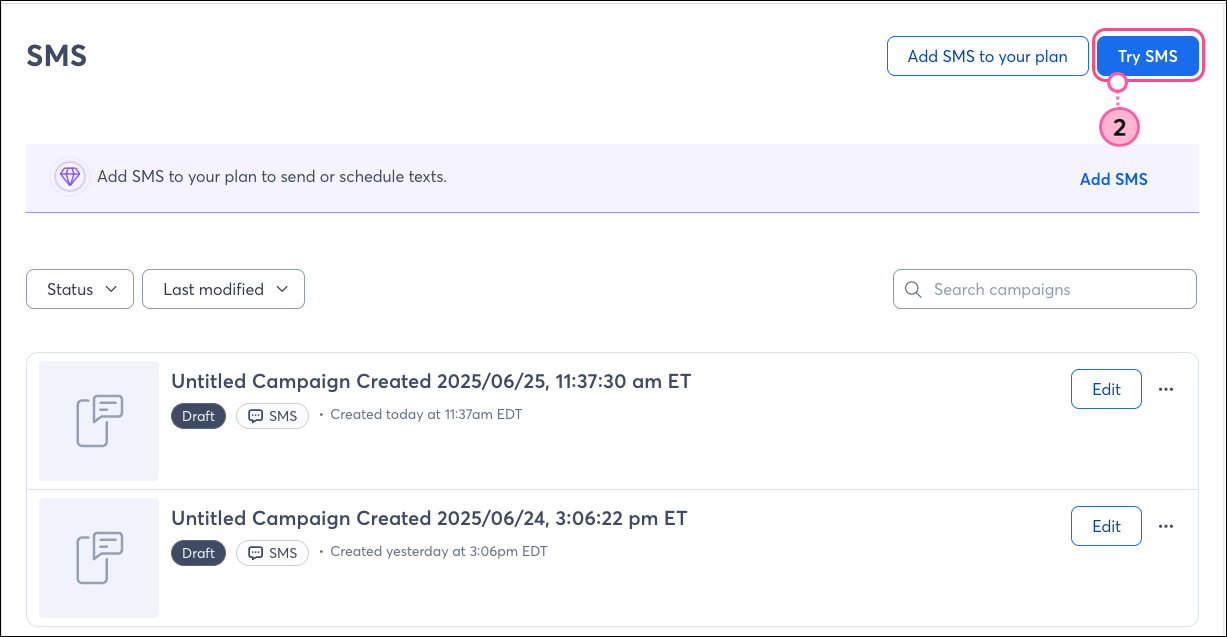Focus the Search campaigns field
The width and height of the screenshot is (1227, 637).
click(1045, 289)
